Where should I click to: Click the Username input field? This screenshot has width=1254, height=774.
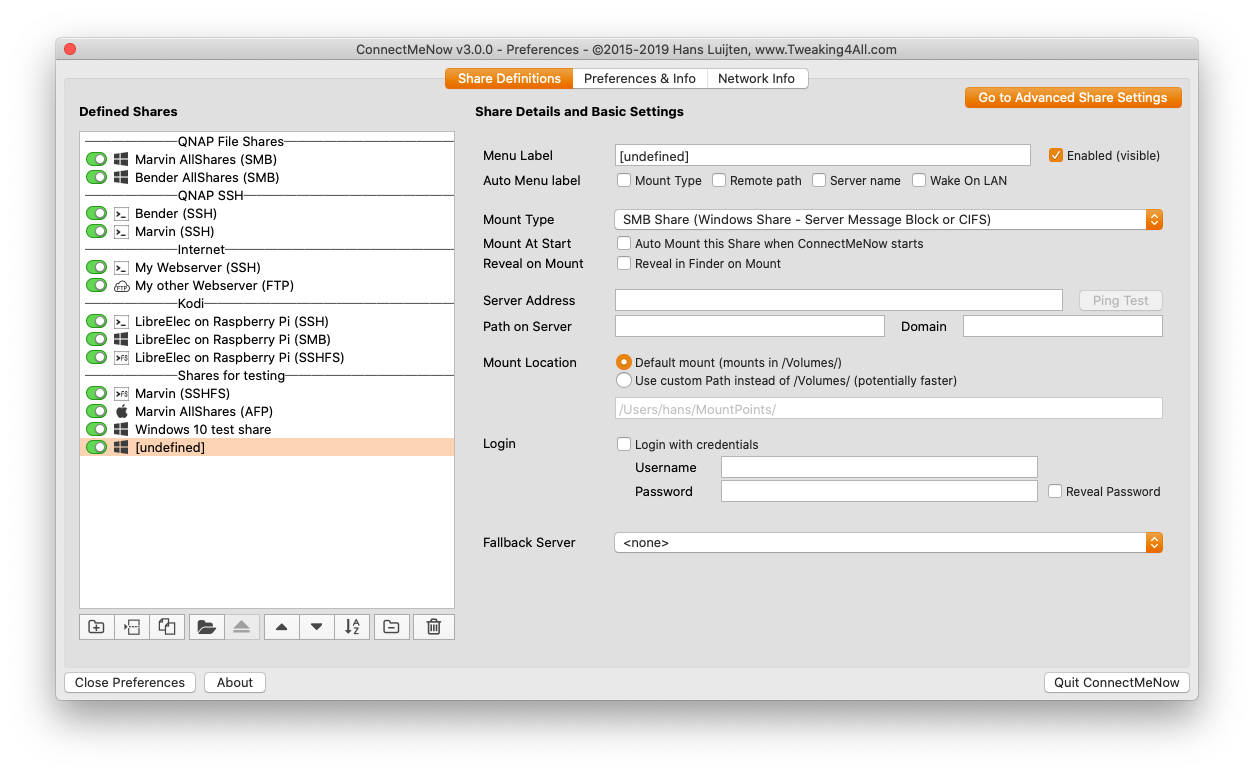879,467
